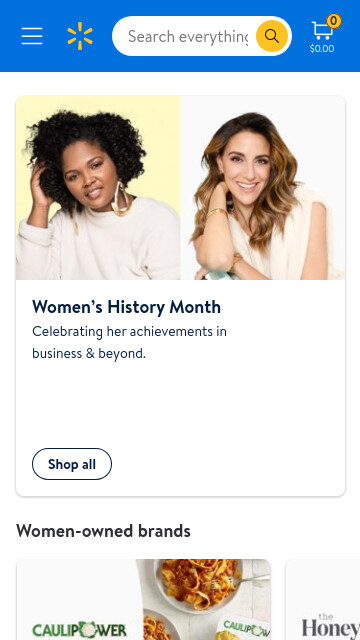Click the Celebrating her achievements description text
Image resolution: width=360 pixels, height=640 pixels.
tap(129, 342)
